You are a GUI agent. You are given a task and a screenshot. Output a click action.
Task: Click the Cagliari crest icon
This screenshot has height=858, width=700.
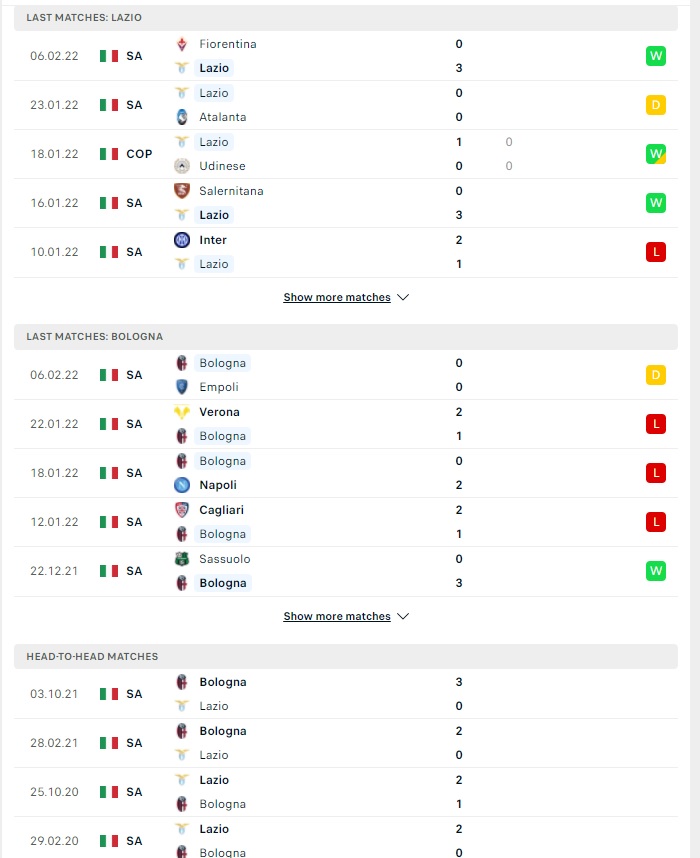click(182, 510)
